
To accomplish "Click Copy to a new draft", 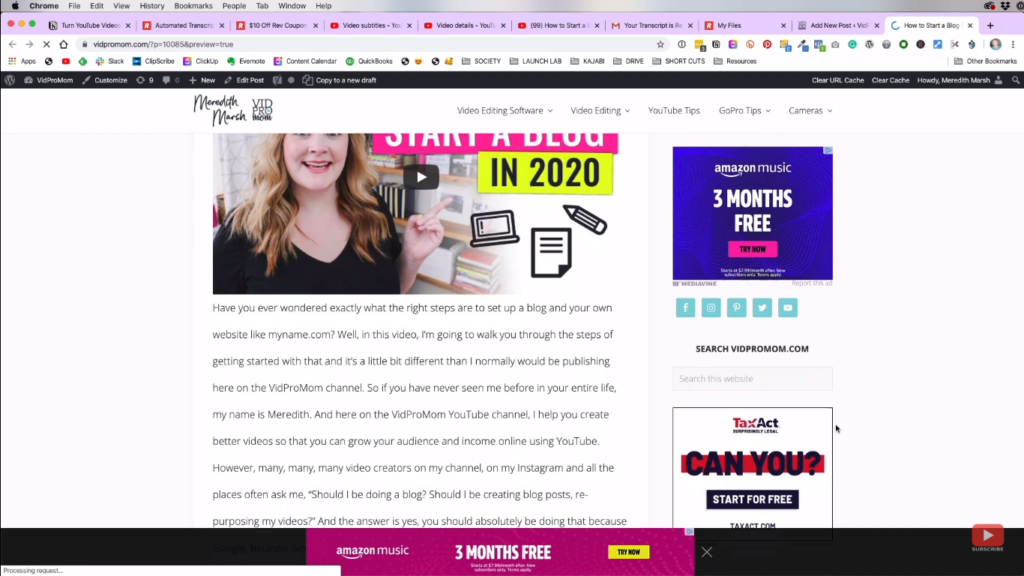I will [340, 80].
